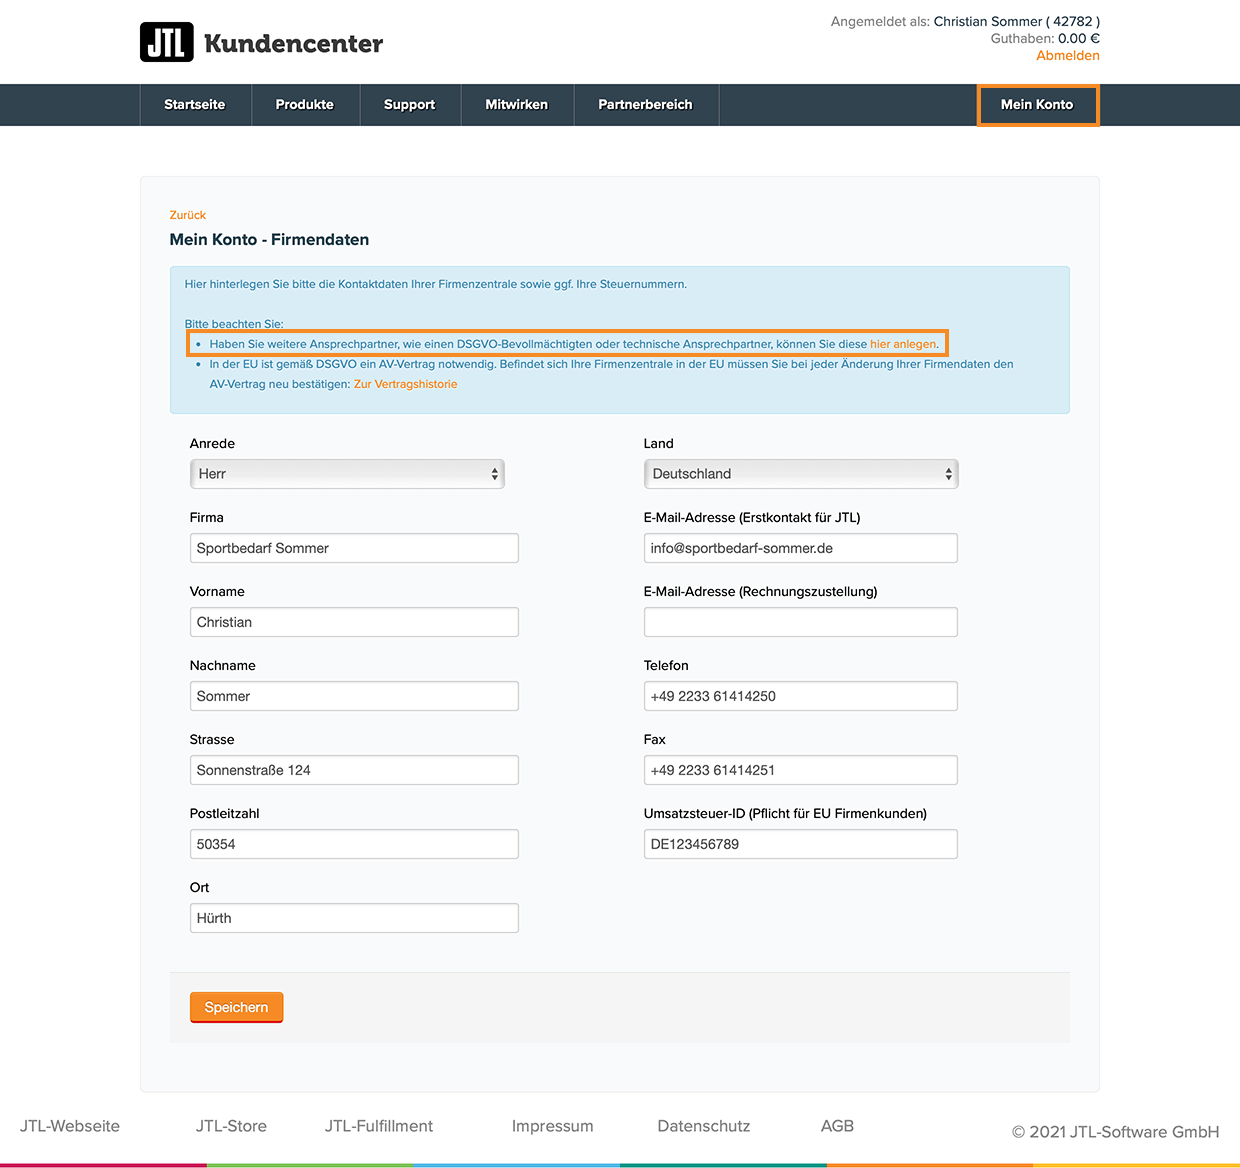The height and width of the screenshot is (1168, 1240).
Task: Click the JTL Kundencenter logo
Action: click(x=261, y=42)
